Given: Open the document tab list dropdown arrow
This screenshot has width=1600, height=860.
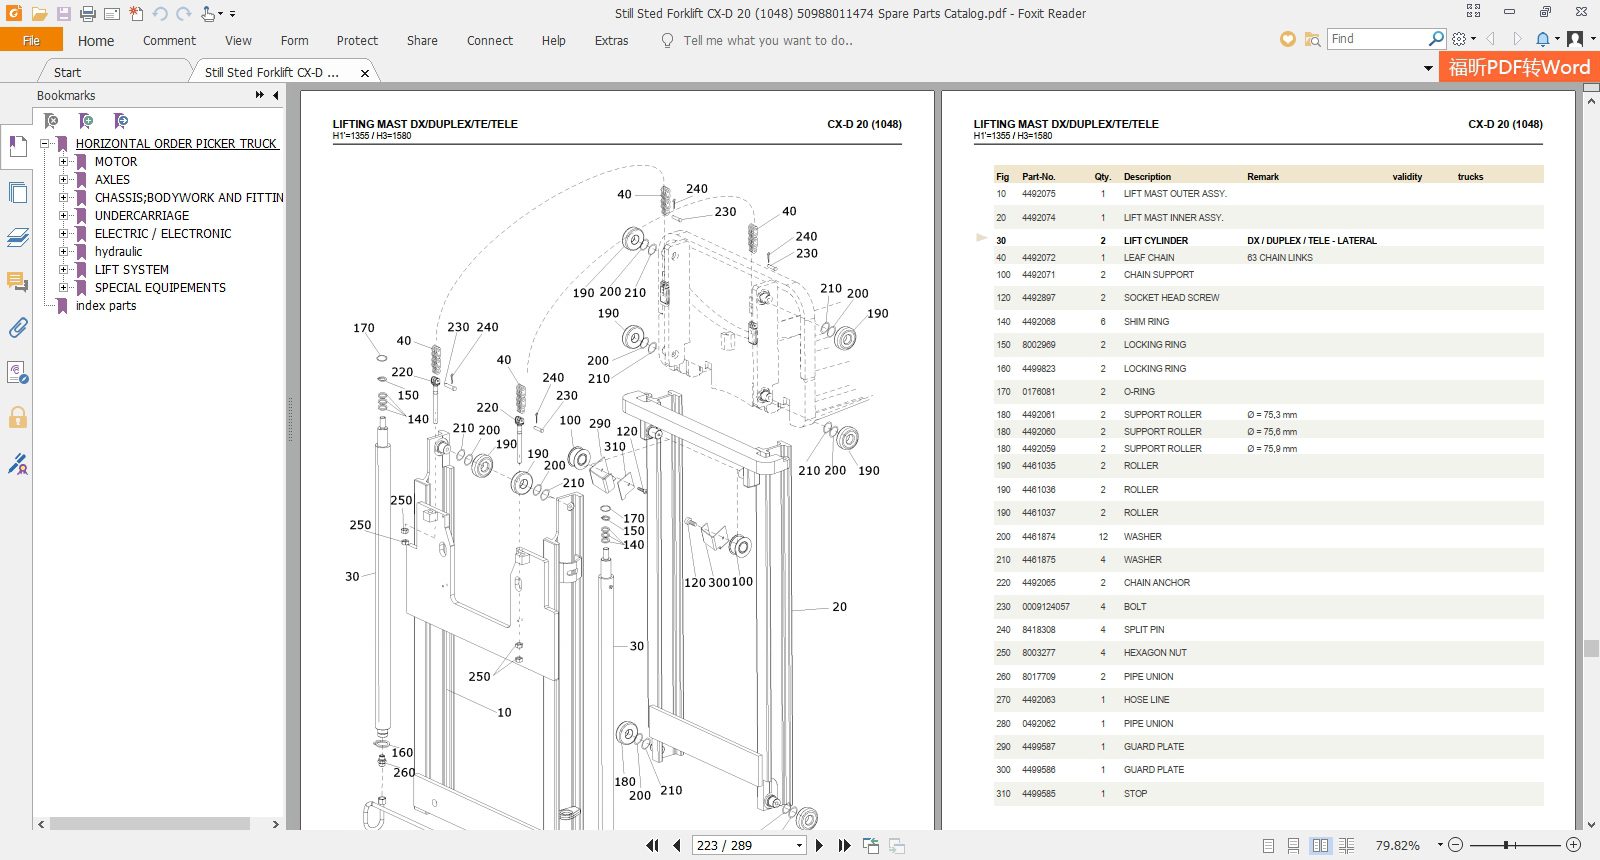Looking at the screenshot, I should [x=1428, y=68].
